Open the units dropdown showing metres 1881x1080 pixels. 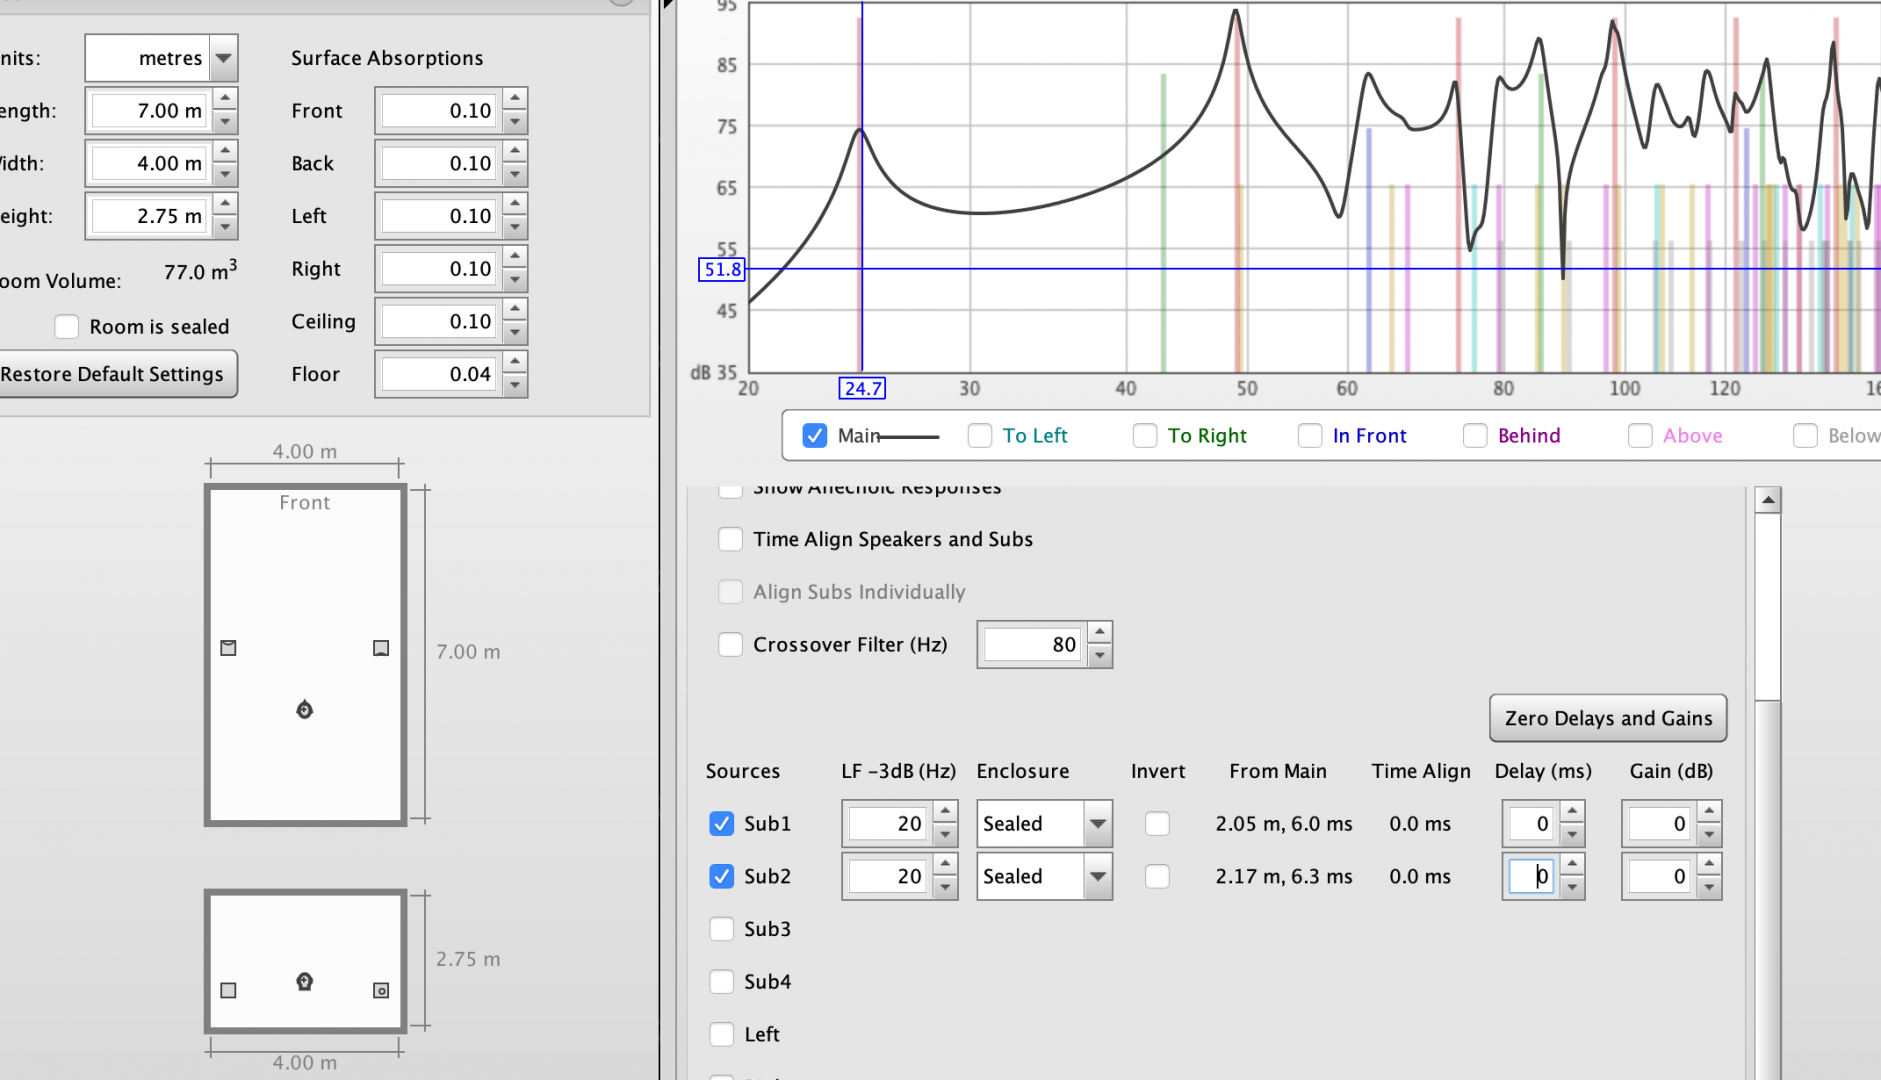(x=224, y=58)
